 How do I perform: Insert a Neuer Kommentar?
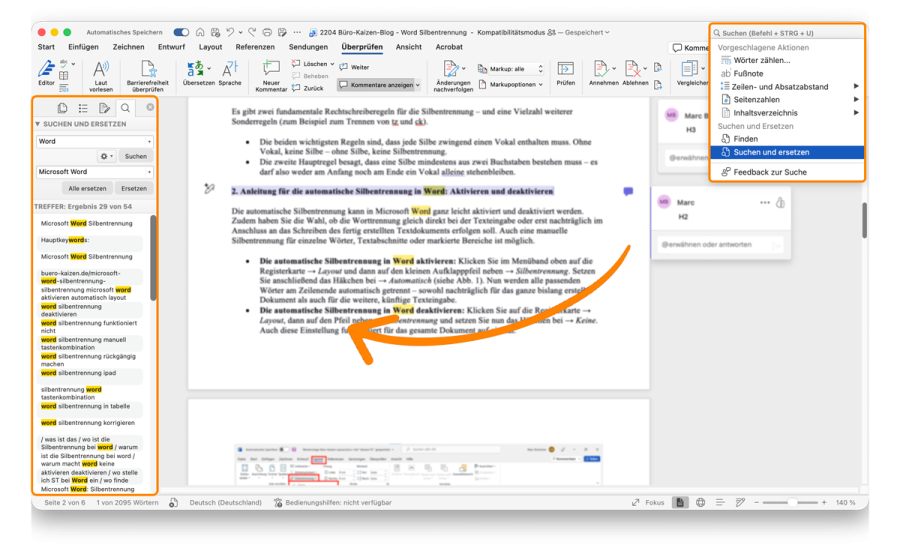(271, 76)
